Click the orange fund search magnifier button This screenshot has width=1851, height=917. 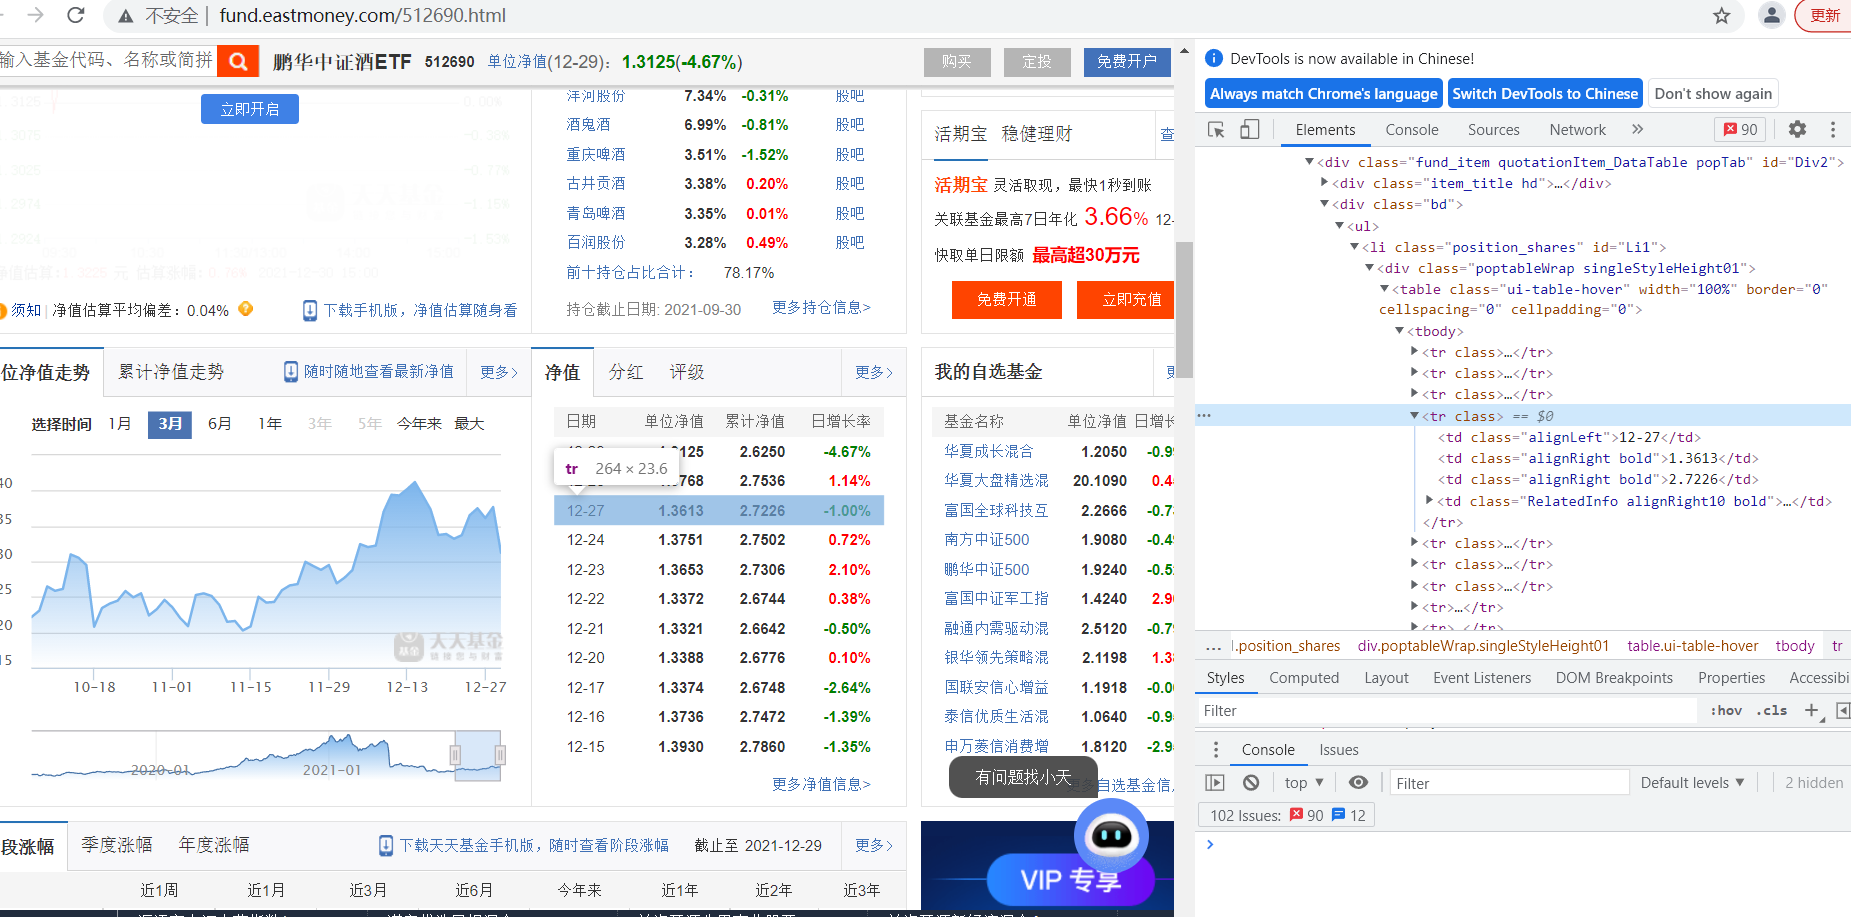238,62
